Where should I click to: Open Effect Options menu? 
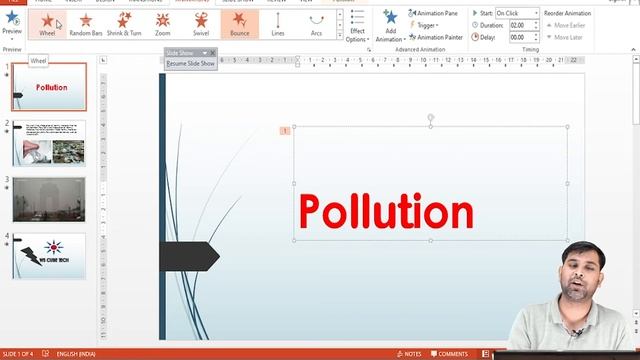(x=357, y=26)
